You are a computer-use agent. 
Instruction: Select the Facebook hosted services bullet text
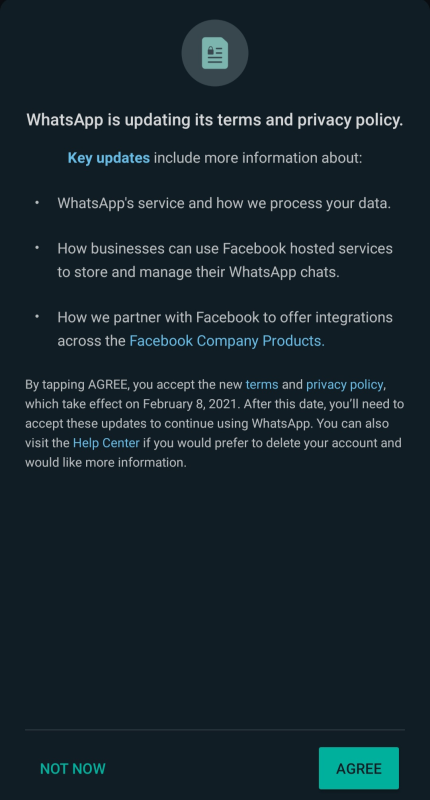[225, 260]
